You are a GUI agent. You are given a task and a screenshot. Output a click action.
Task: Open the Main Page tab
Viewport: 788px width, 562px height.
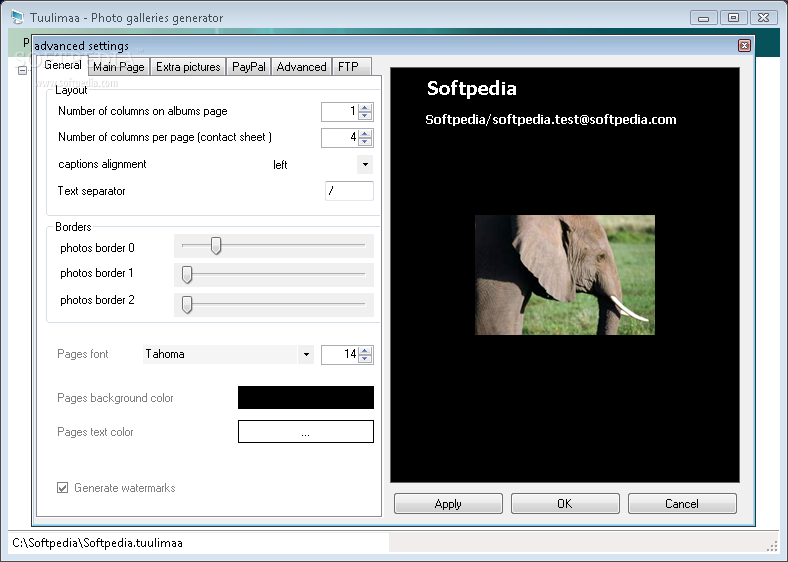(x=119, y=67)
